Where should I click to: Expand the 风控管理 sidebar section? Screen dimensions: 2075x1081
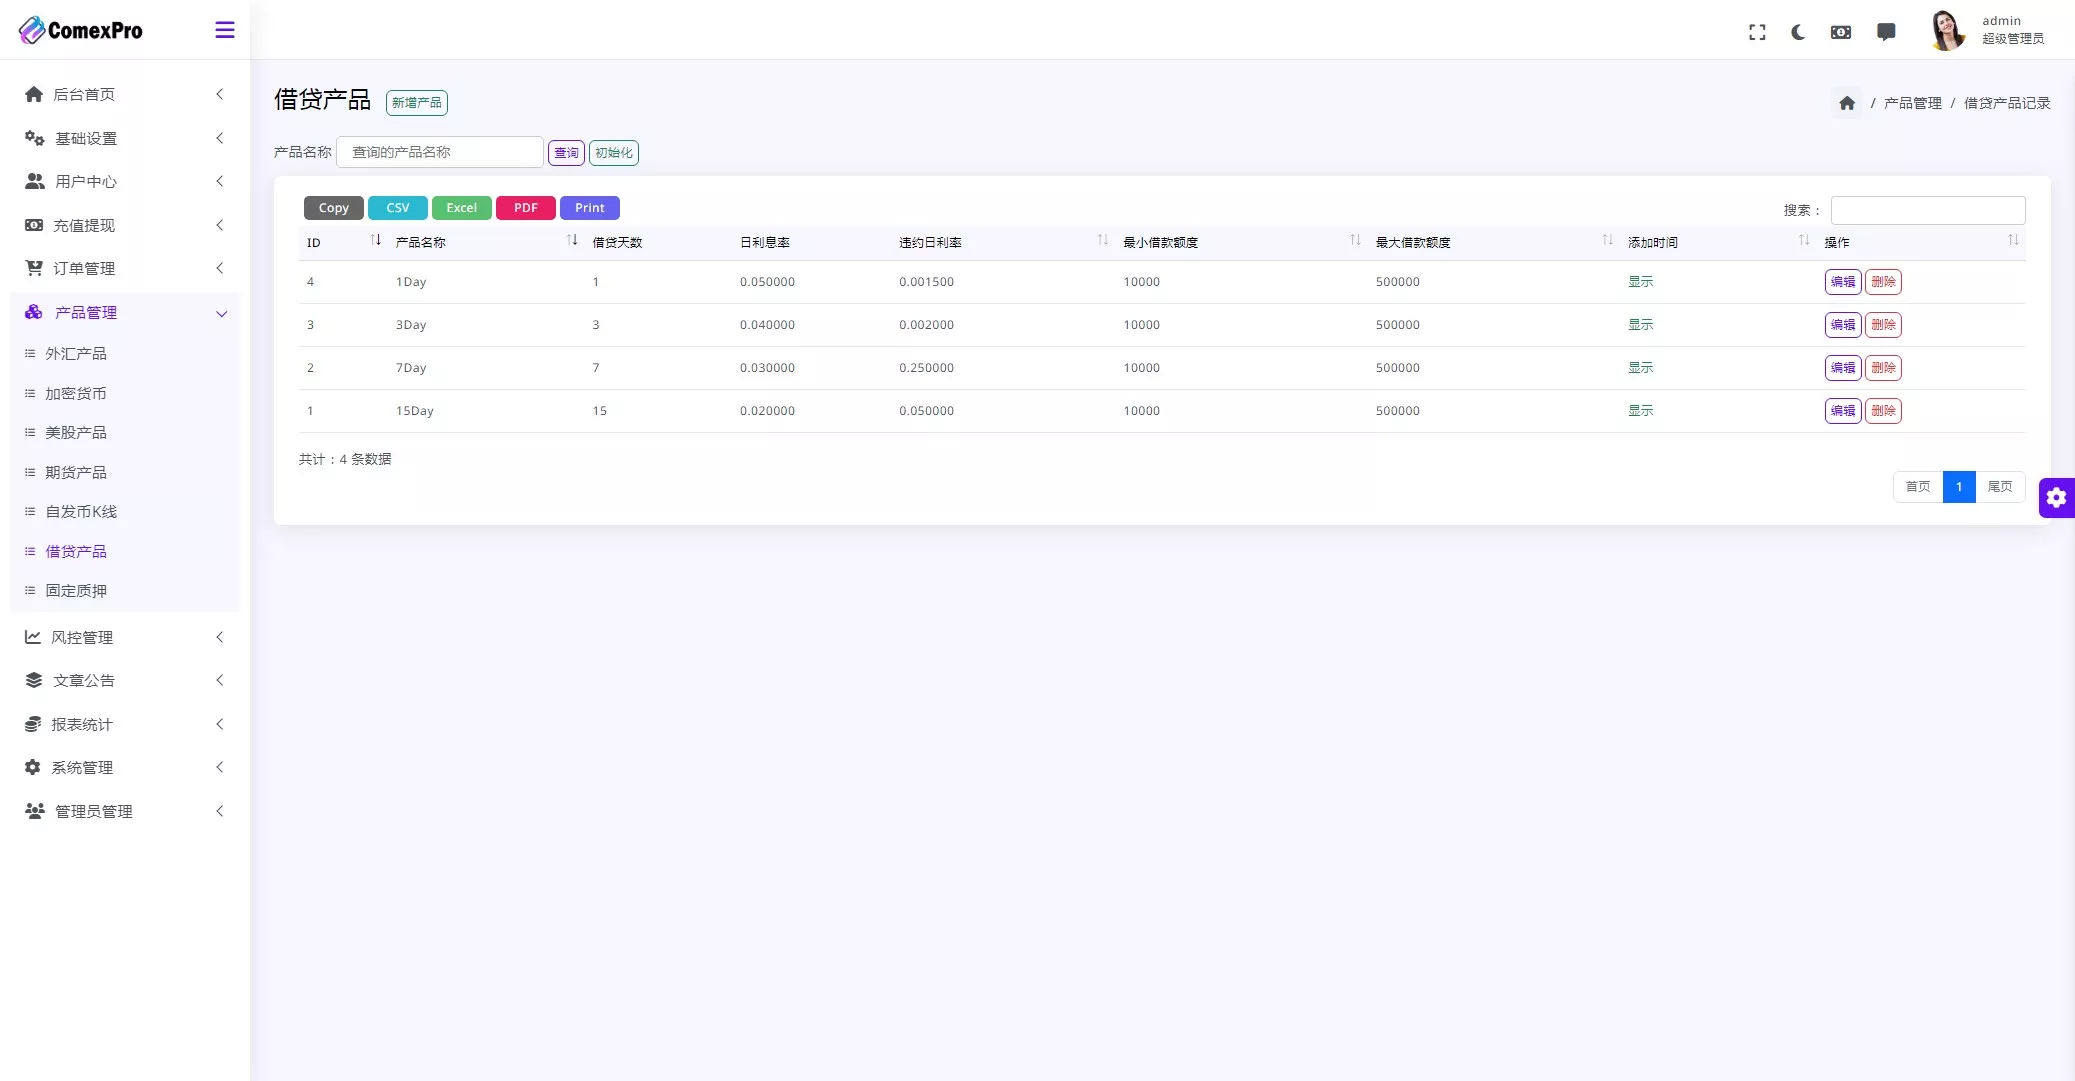click(x=125, y=637)
